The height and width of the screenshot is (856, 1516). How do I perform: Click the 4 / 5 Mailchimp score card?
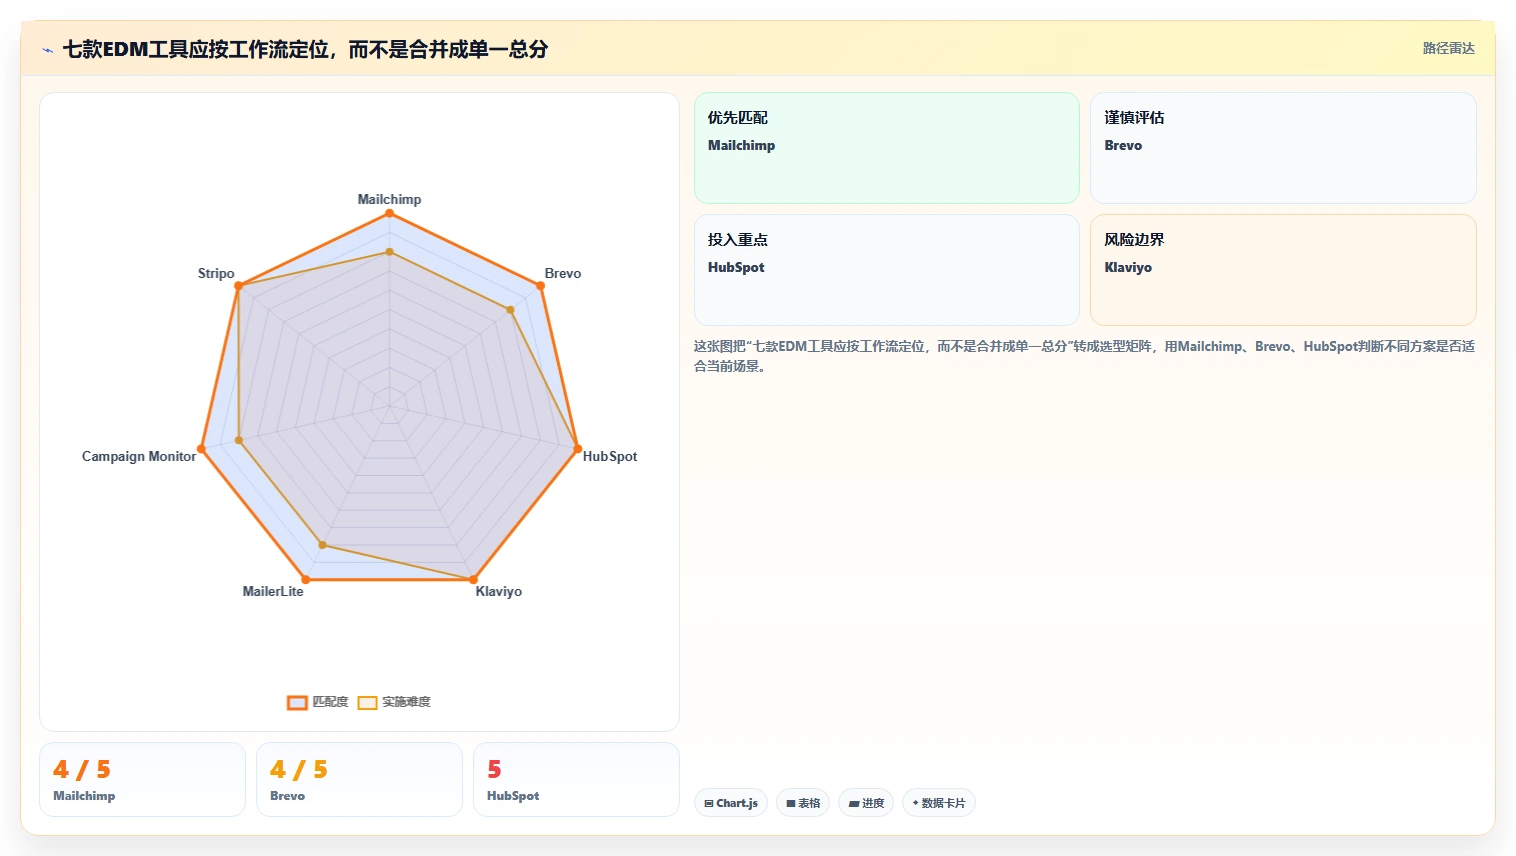pyautogui.click(x=142, y=780)
